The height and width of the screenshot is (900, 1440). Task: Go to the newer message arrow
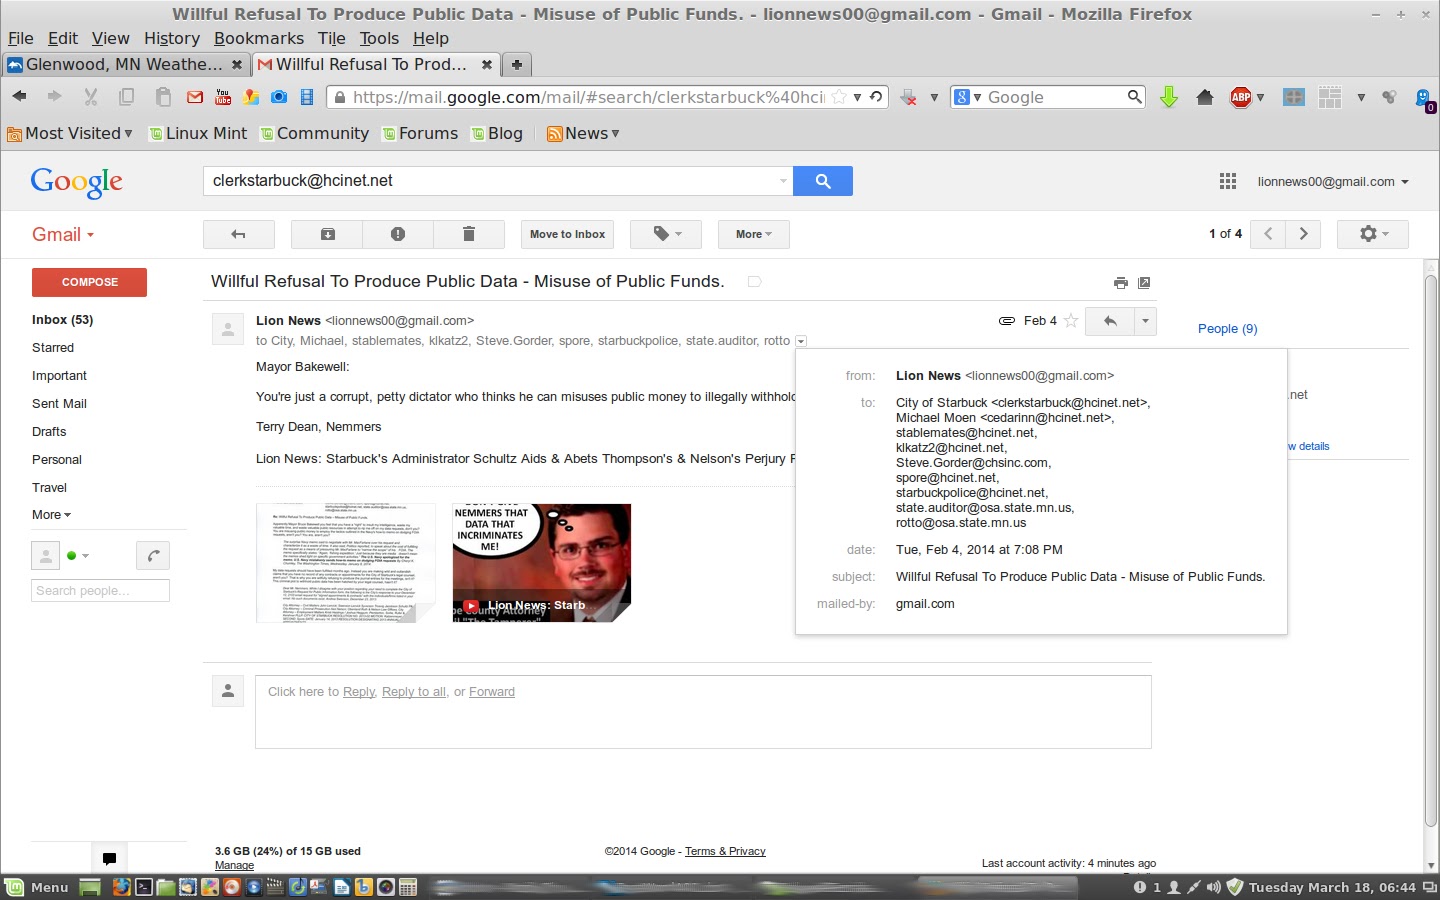1268,234
